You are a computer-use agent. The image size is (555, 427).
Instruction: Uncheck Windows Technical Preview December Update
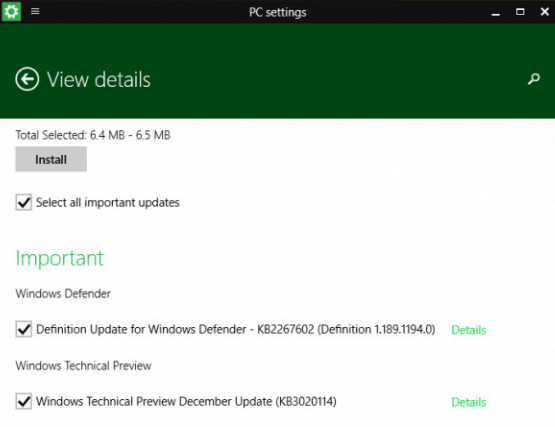pos(24,401)
